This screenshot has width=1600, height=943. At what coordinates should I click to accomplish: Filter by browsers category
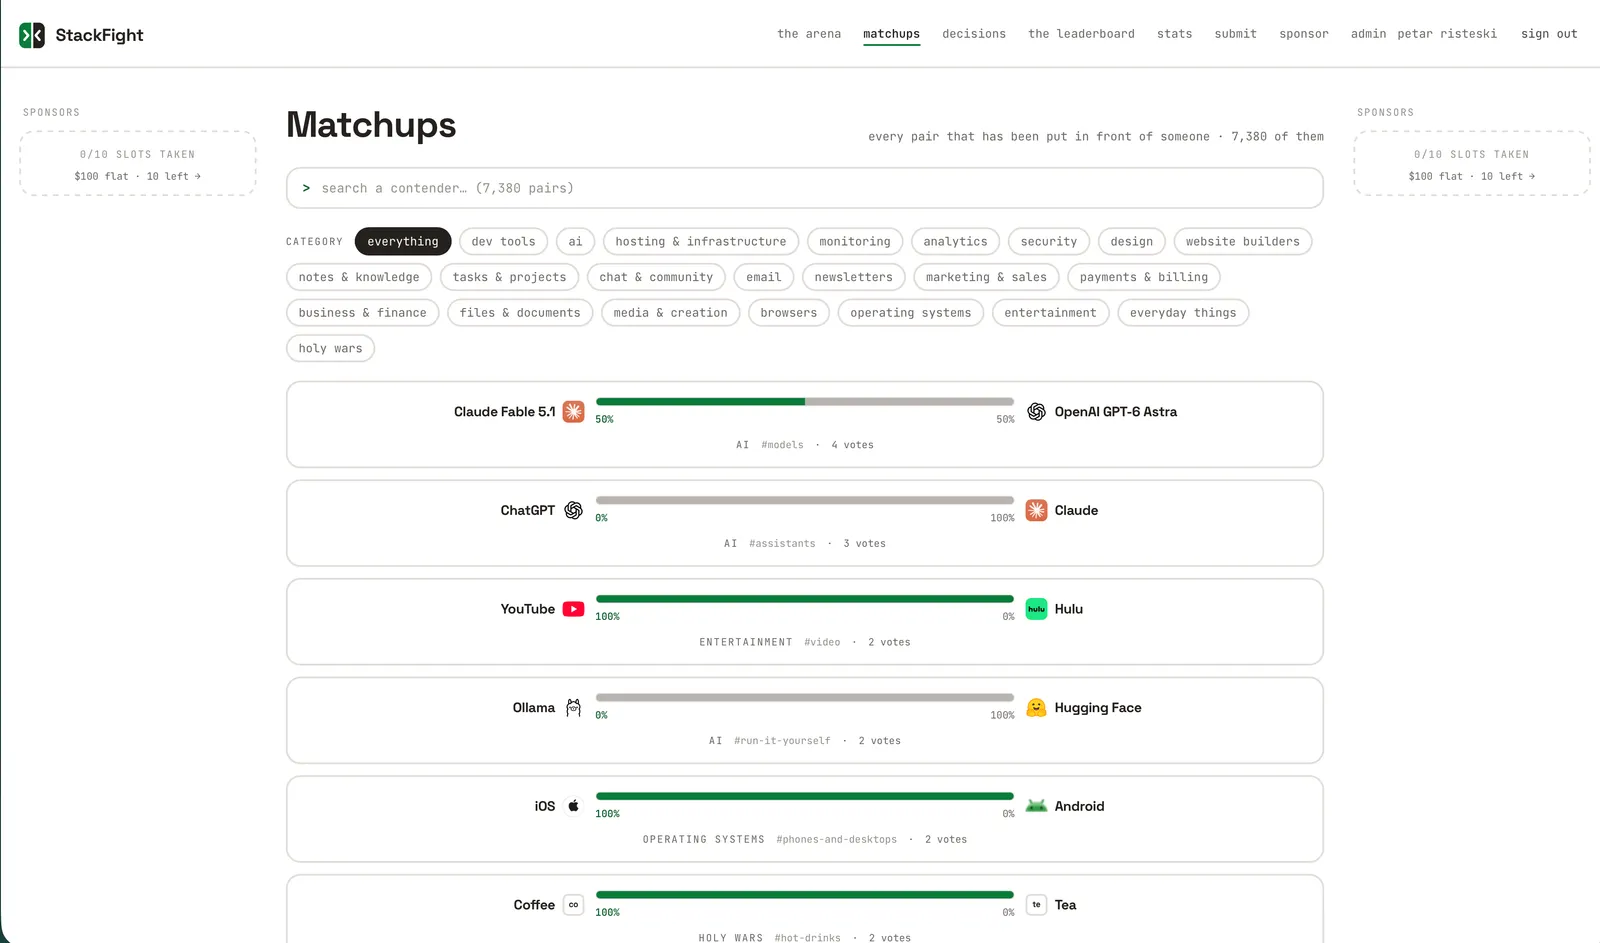click(789, 313)
